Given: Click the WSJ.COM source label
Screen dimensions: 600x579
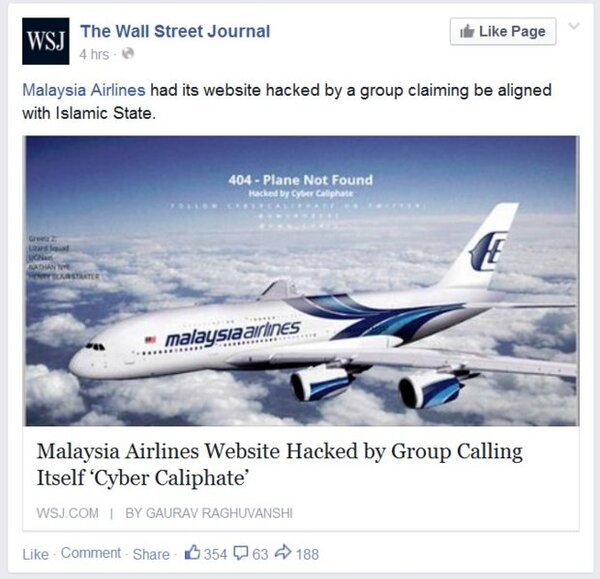Looking at the screenshot, I should [67, 513].
